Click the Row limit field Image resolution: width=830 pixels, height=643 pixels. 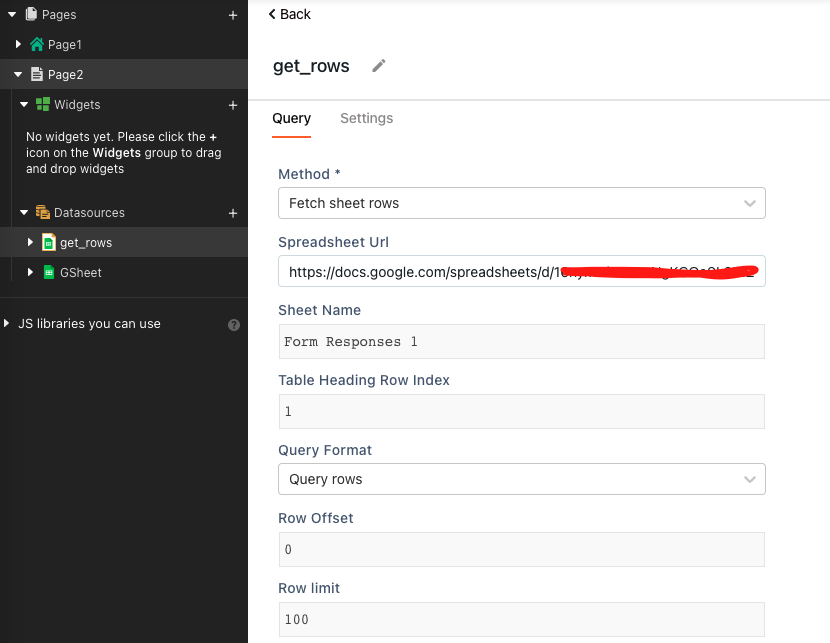(521, 619)
